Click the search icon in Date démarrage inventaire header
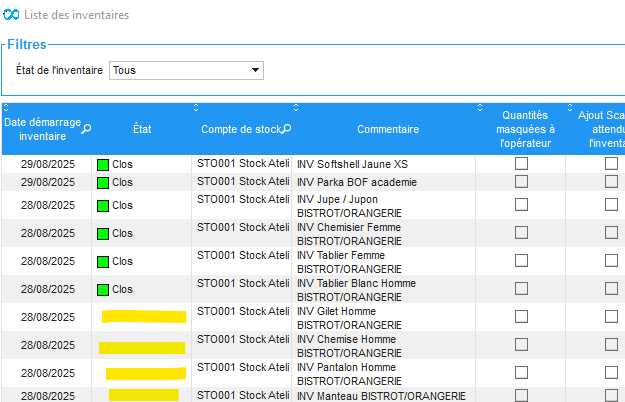The image size is (625, 402). [87, 128]
